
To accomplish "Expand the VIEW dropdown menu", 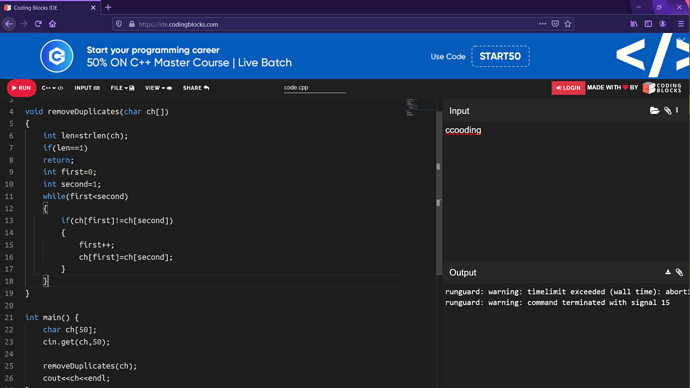I will click(x=158, y=88).
